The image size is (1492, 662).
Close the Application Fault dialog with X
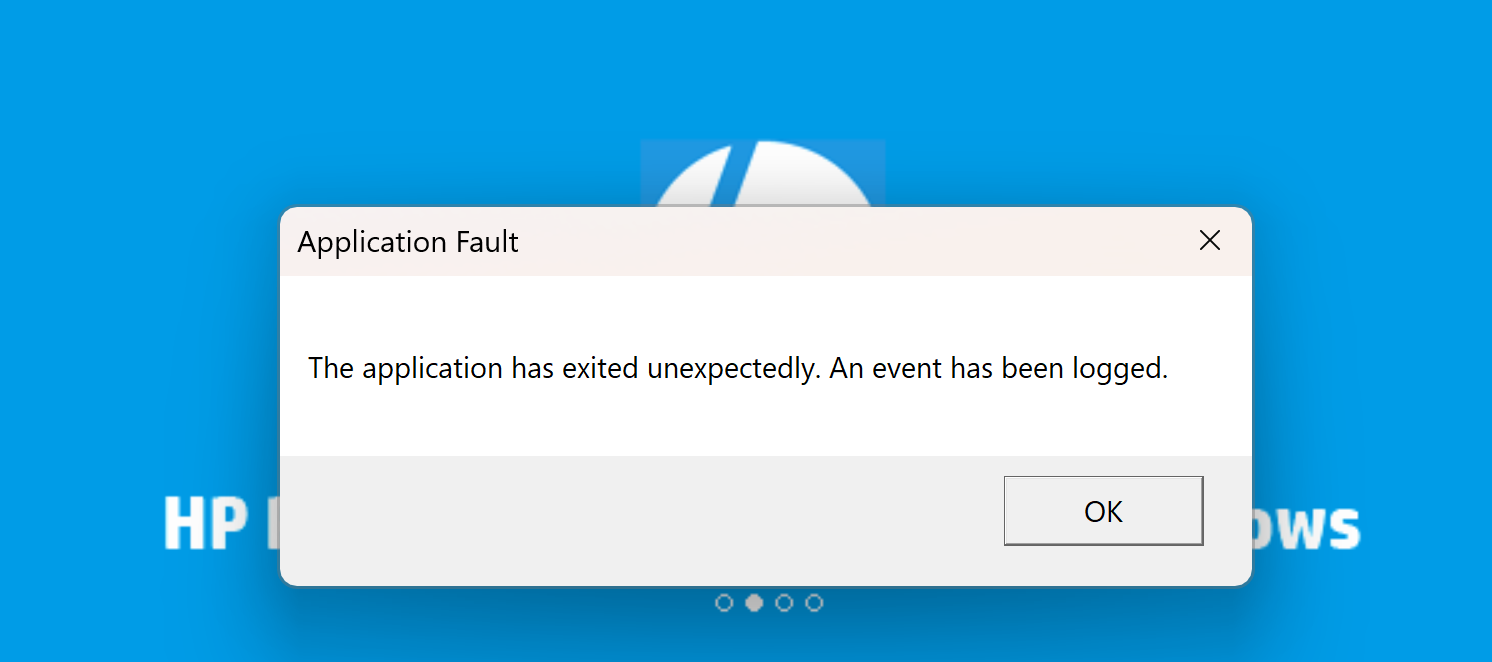1210,241
